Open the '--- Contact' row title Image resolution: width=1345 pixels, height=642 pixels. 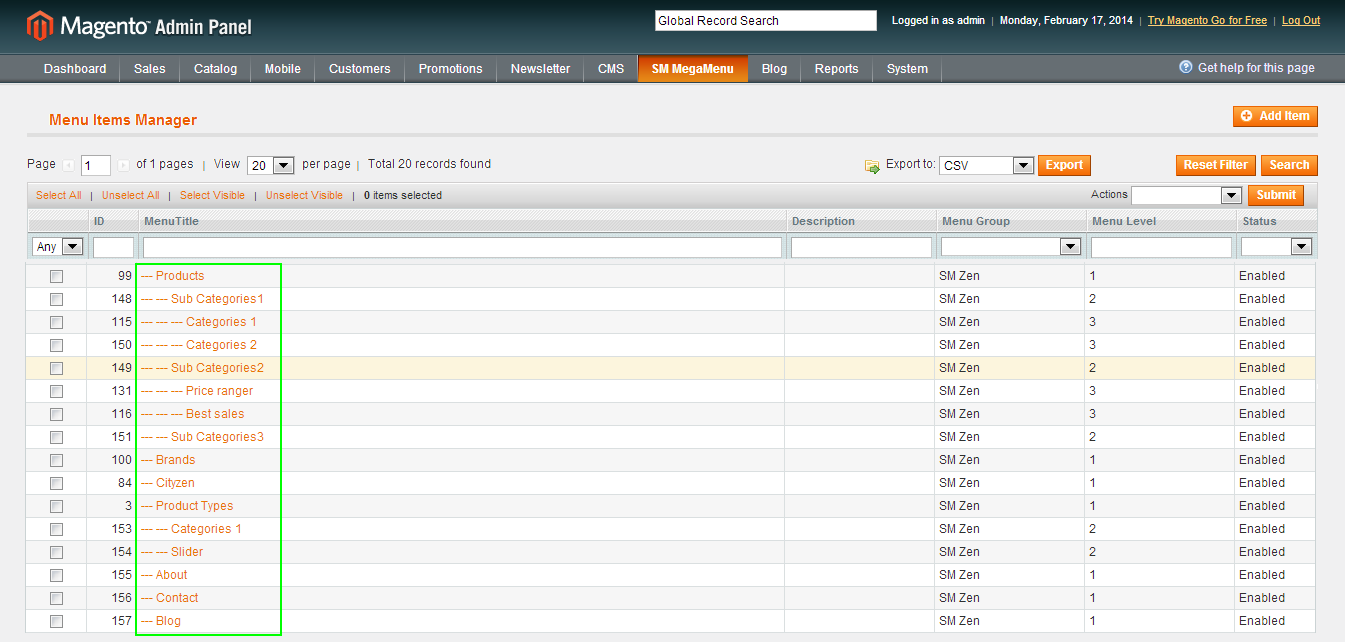click(169, 598)
